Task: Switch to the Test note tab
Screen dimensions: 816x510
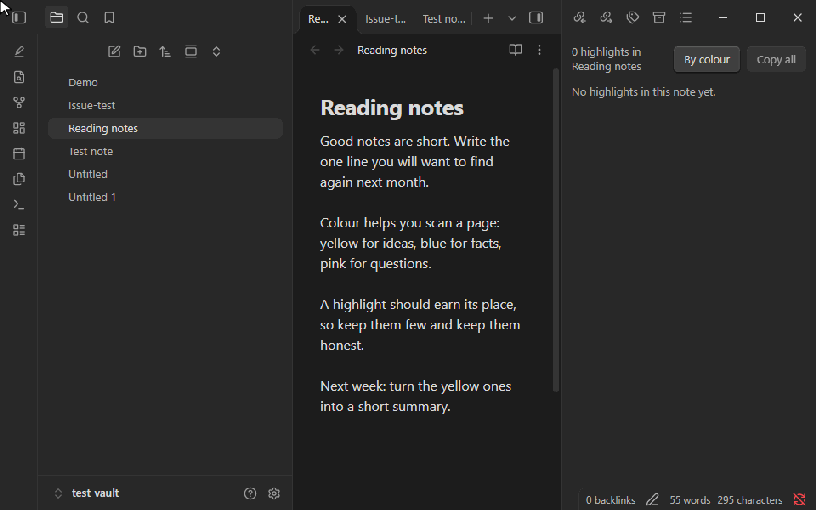Action: pos(444,19)
